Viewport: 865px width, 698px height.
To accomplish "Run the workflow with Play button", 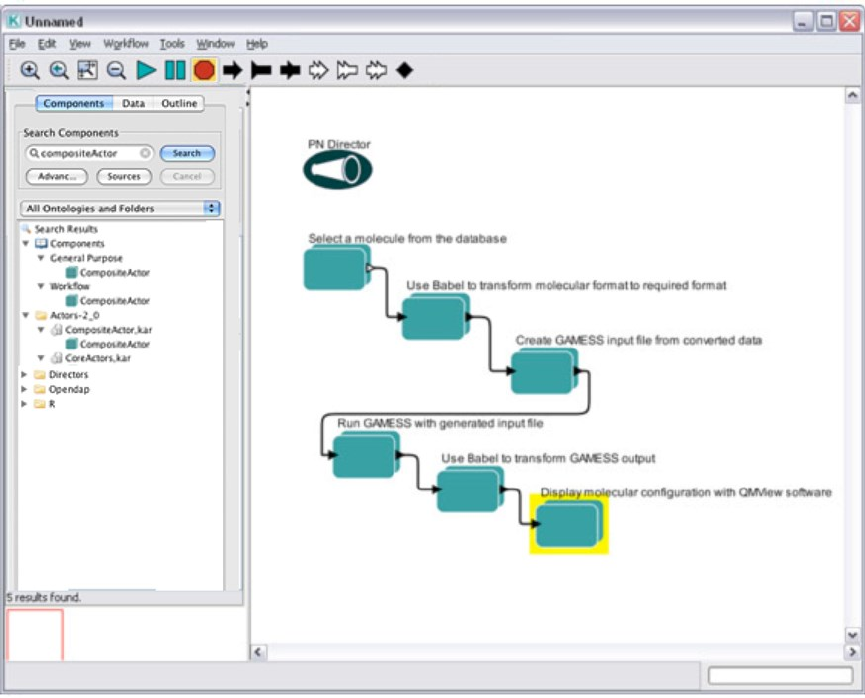I will click(146, 70).
